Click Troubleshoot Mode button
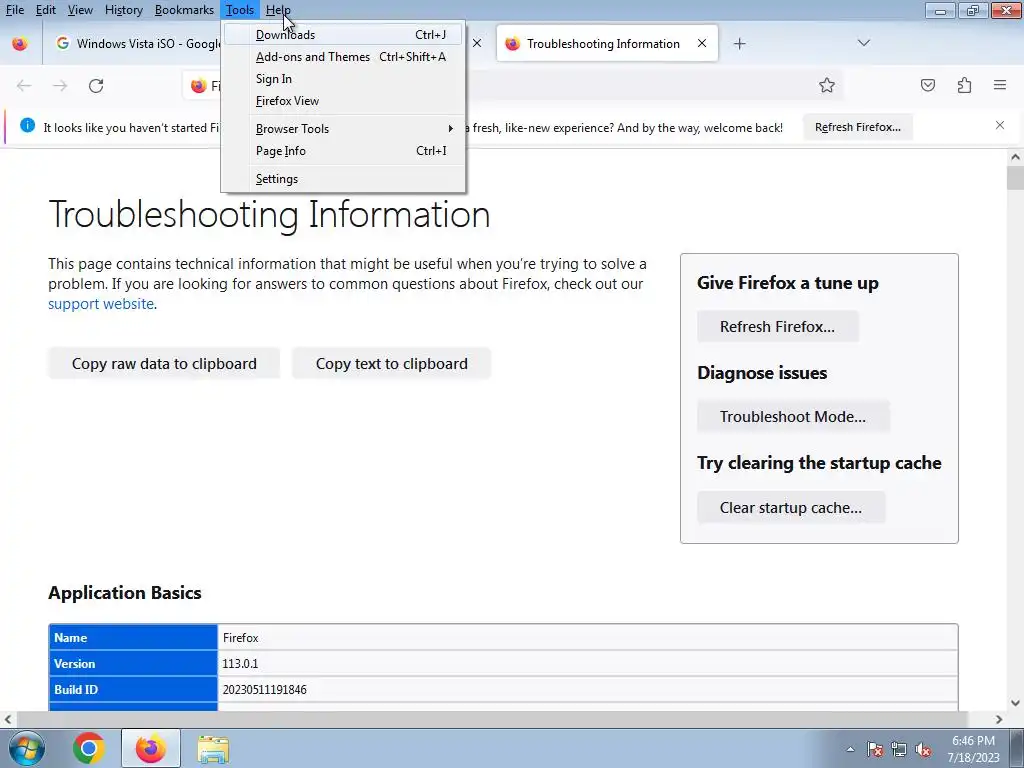 click(793, 417)
